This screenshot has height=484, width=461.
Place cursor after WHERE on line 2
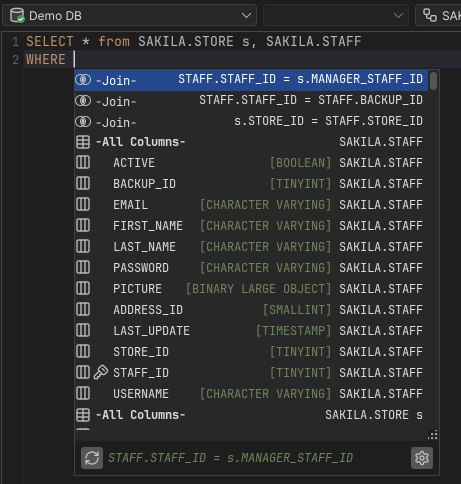coord(74,59)
